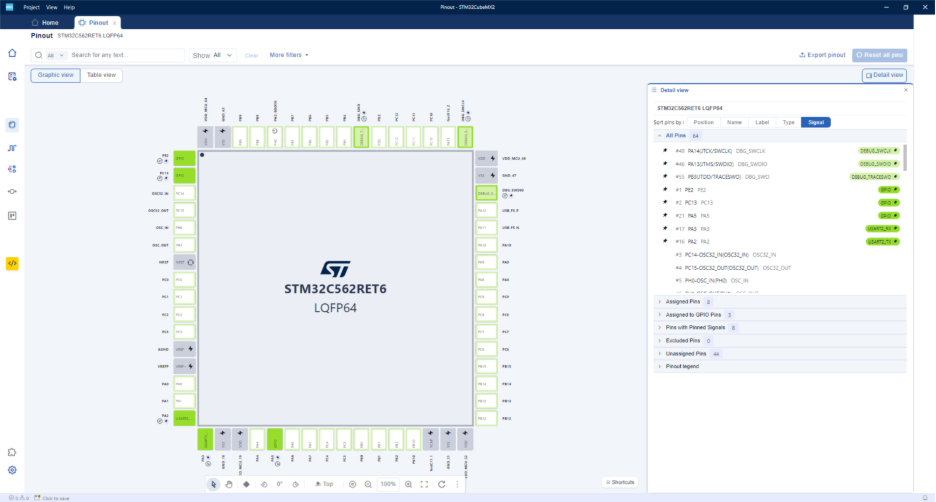
Task: Open the settings gear at sidebar bottom
Action: pos(12,470)
